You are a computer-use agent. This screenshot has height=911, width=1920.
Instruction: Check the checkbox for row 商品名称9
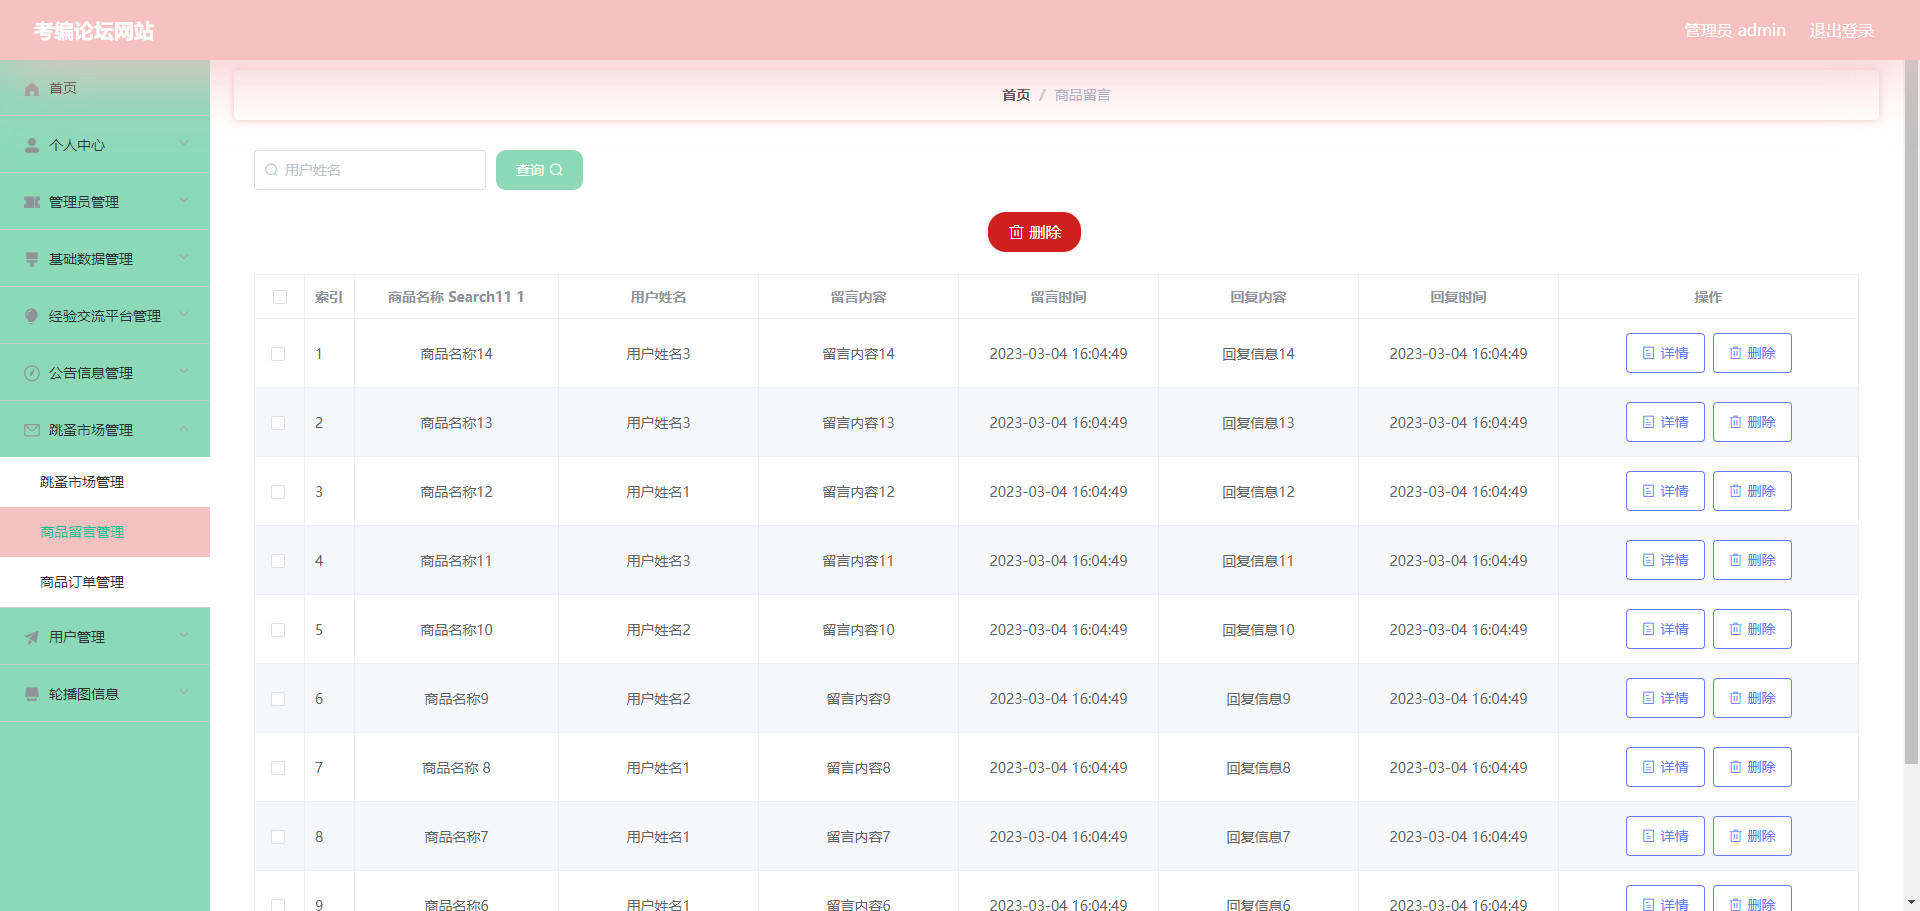[278, 699]
